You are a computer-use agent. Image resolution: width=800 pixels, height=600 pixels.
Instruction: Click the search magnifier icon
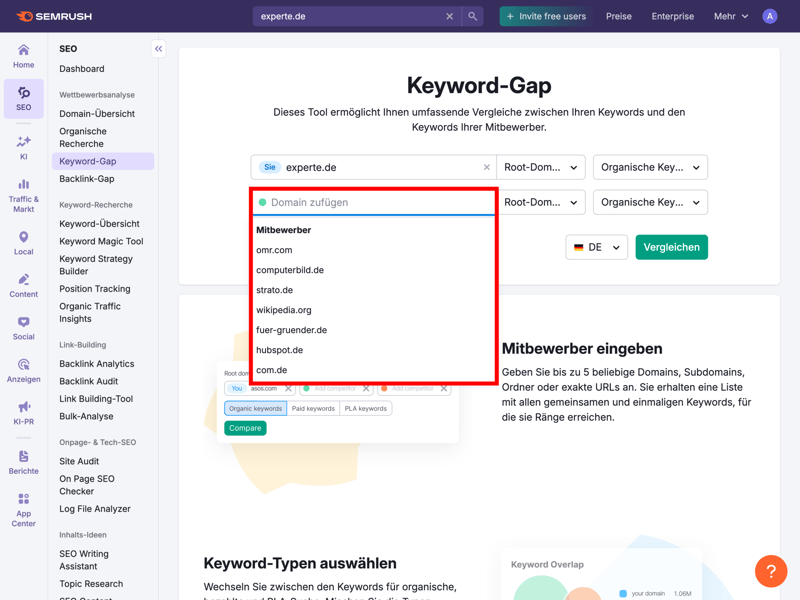472,16
